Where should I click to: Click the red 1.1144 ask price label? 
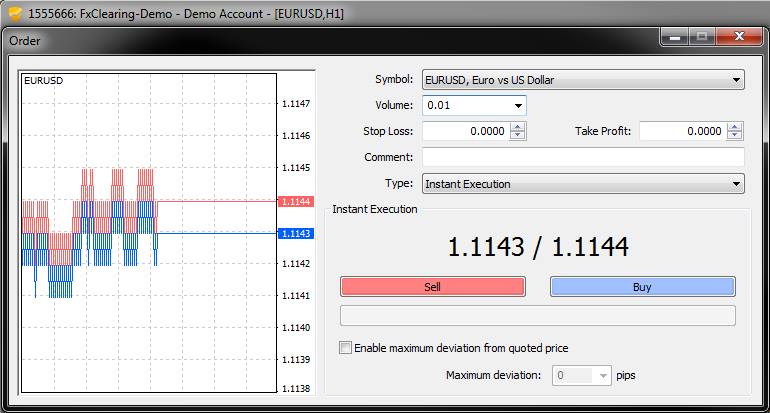[x=297, y=201]
